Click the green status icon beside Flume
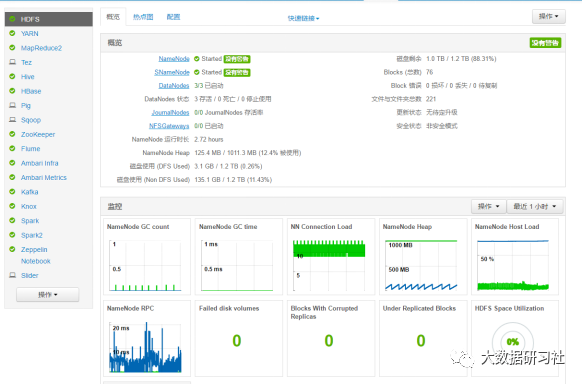Screen dimensions: 583x384 12,148
